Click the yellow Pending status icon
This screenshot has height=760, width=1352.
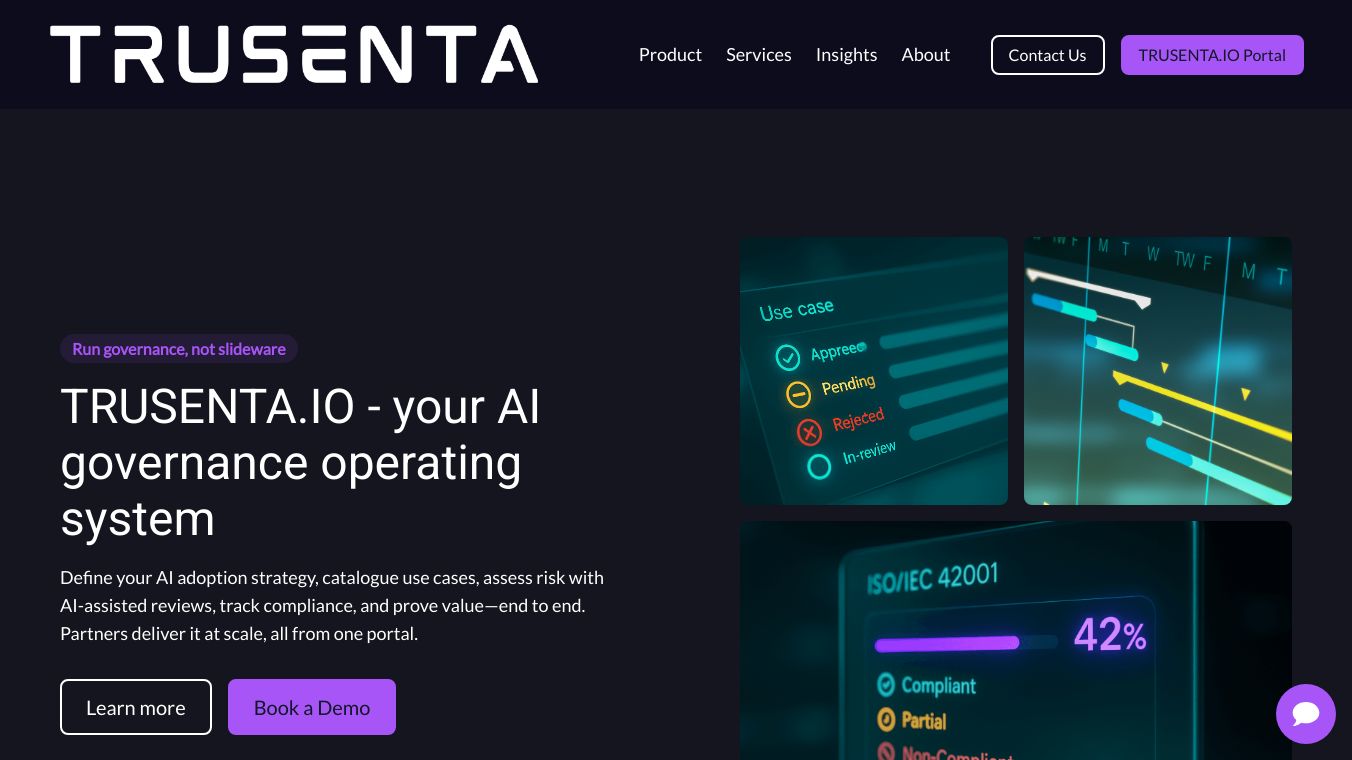point(798,395)
